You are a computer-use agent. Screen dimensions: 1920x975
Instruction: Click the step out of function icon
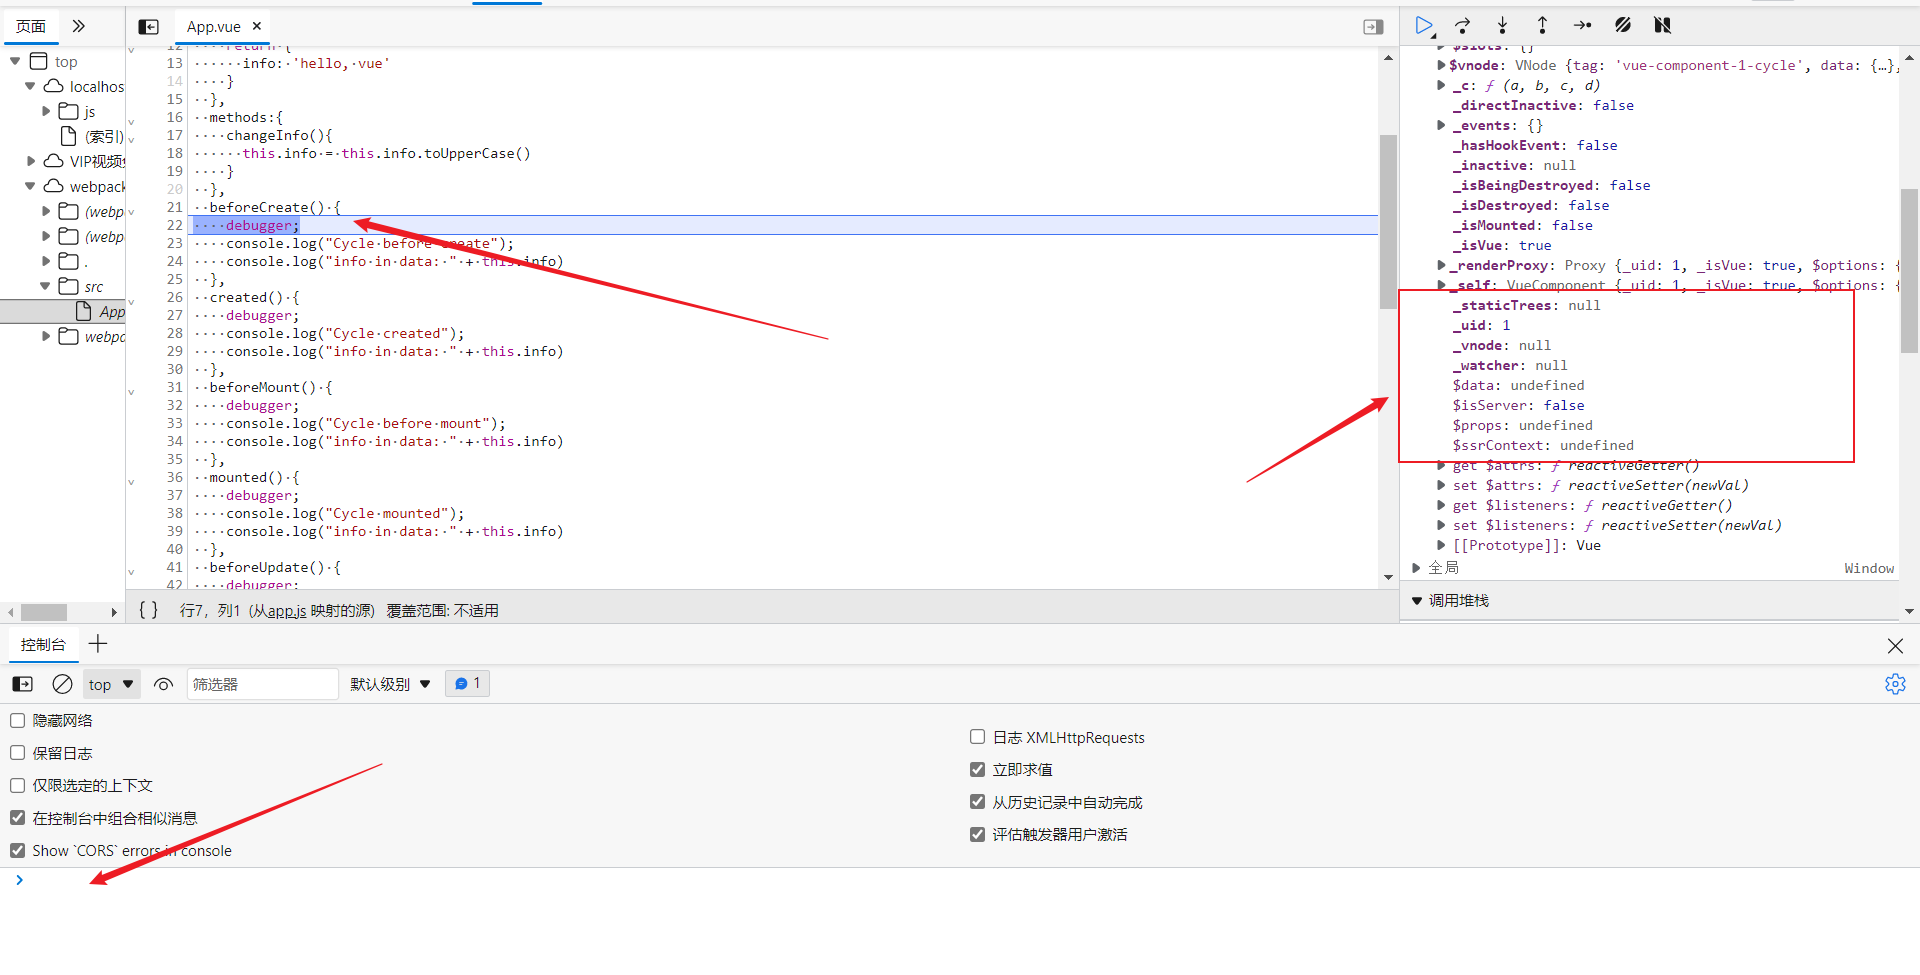click(1542, 26)
